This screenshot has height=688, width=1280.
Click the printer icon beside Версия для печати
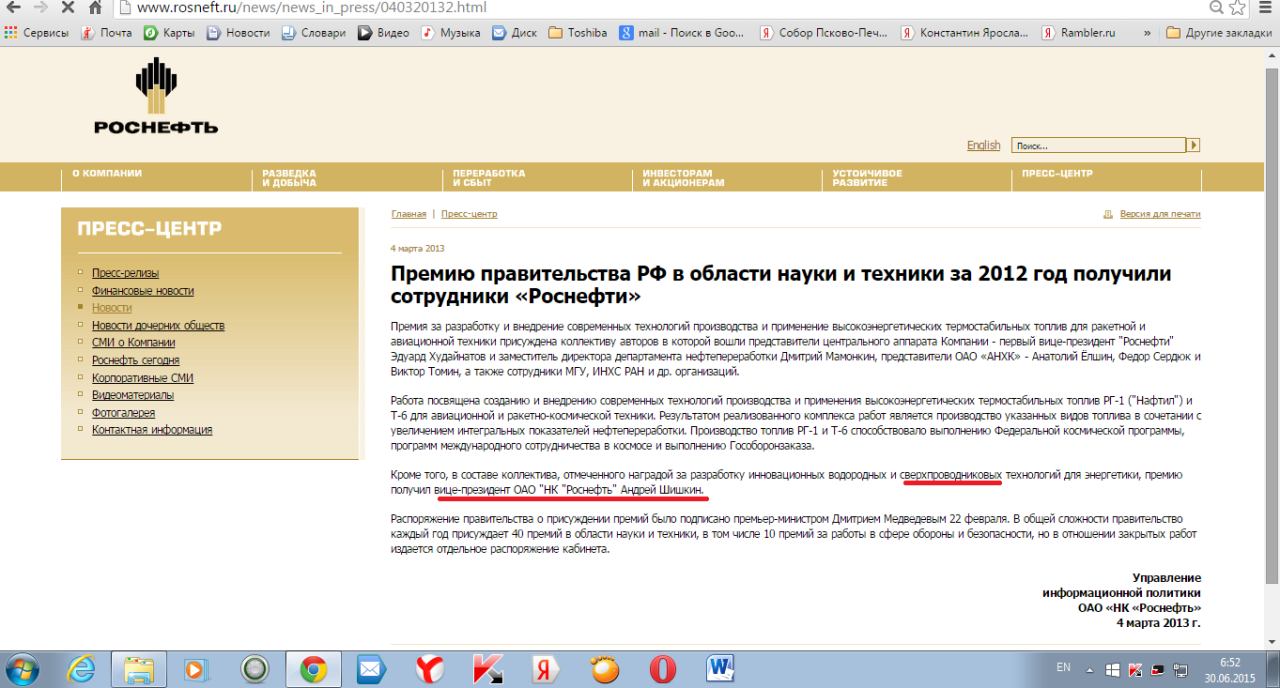coord(1108,214)
